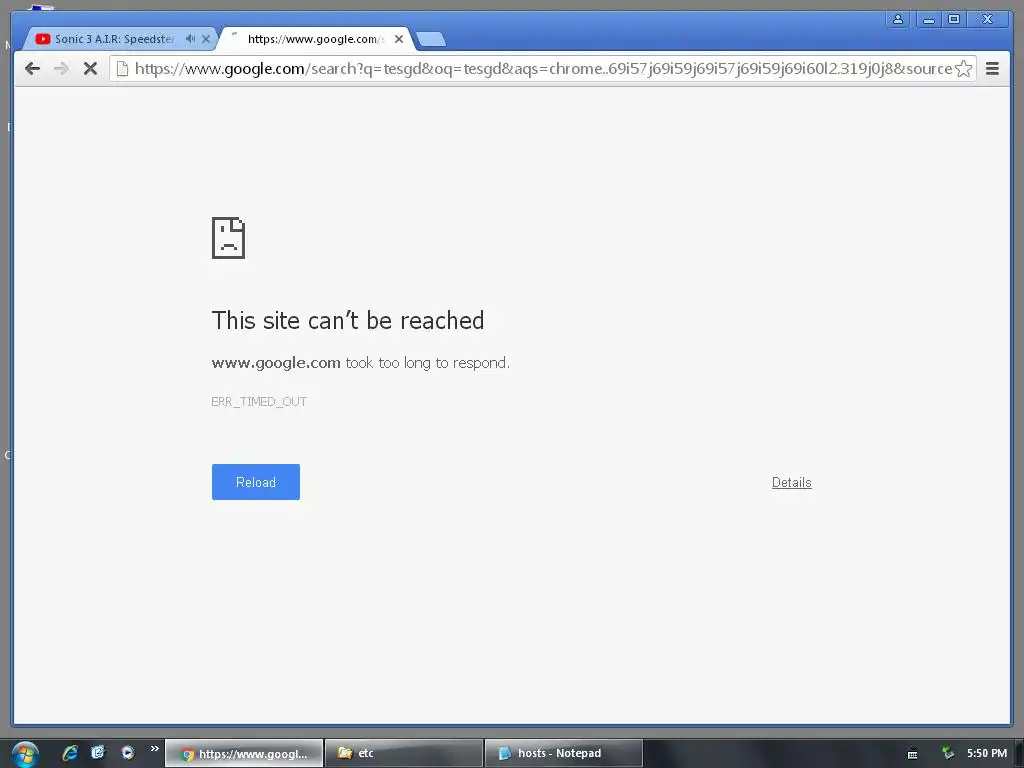The image size is (1024, 768).
Task: Click the address bar URL field
Action: [542, 69]
